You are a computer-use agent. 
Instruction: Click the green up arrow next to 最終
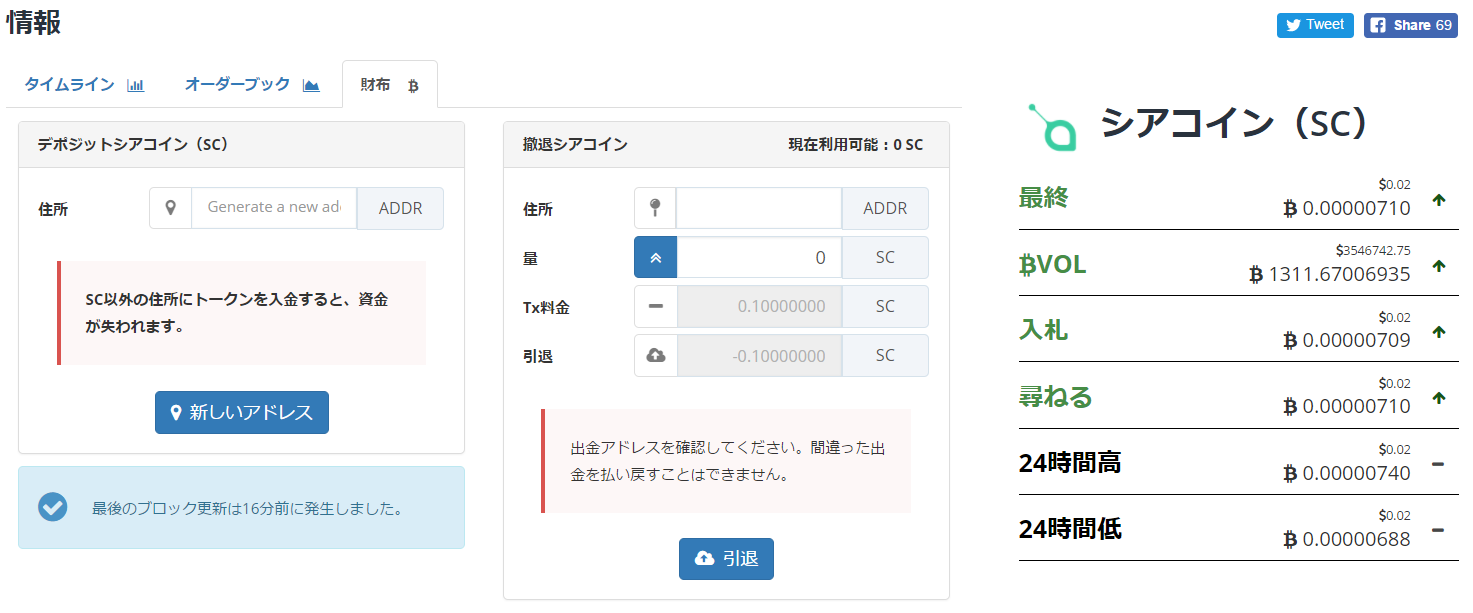(x=1438, y=200)
